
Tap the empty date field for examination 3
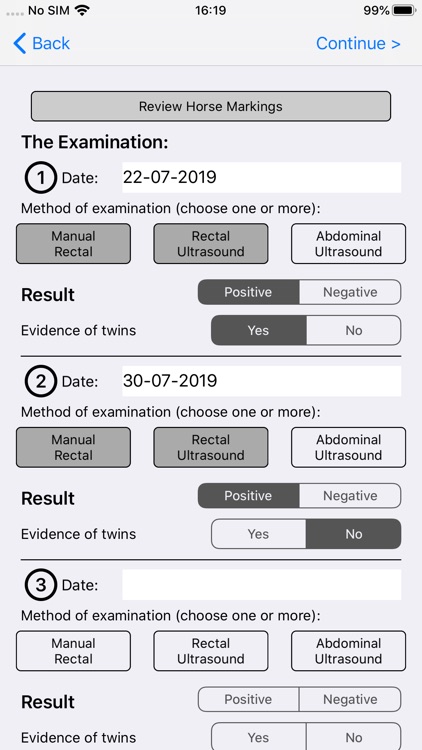(x=261, y=585)
